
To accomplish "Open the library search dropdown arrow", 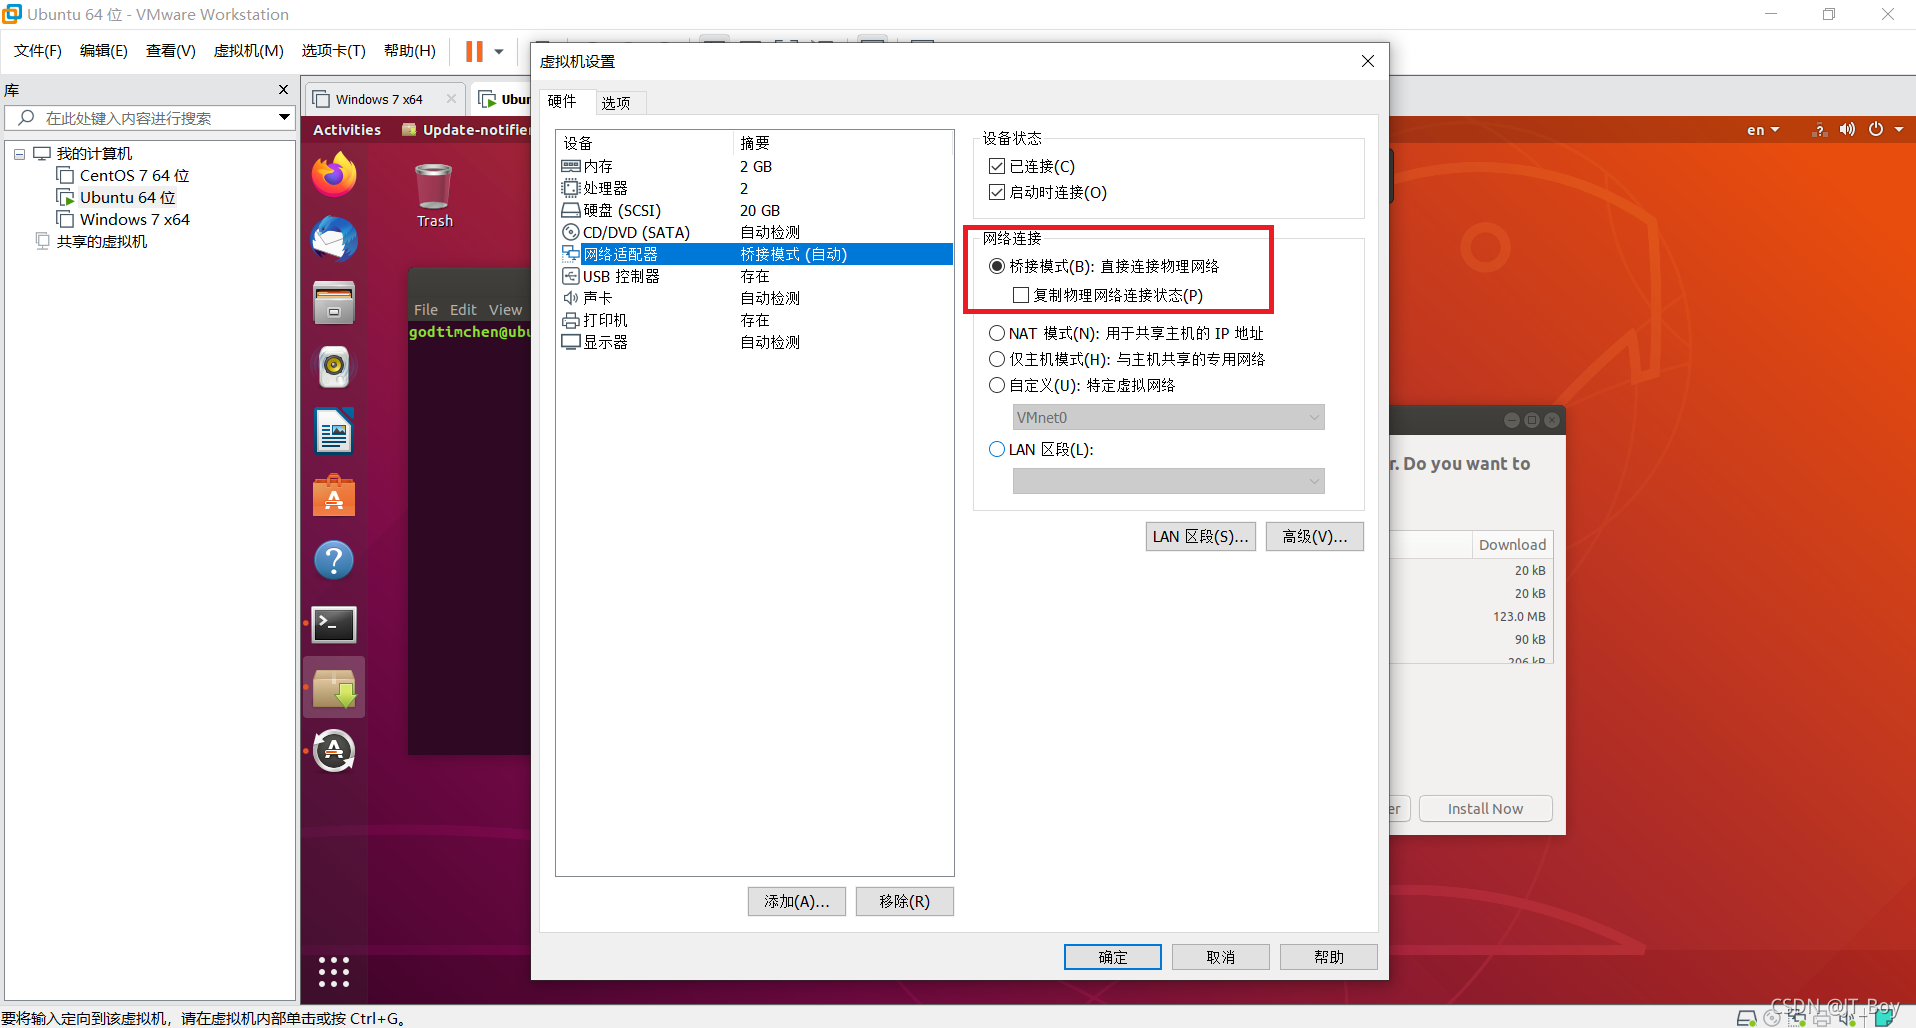I will click(x=284, y=118).
